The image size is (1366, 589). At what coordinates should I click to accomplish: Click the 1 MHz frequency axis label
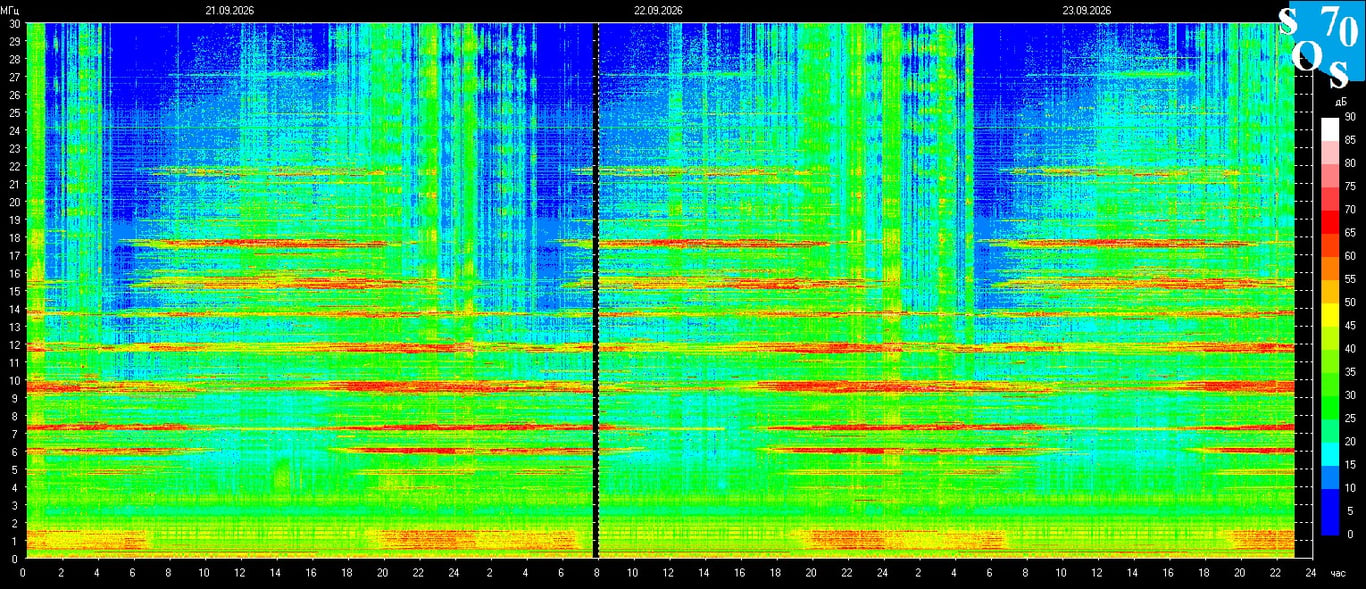[x=16, y=541]
